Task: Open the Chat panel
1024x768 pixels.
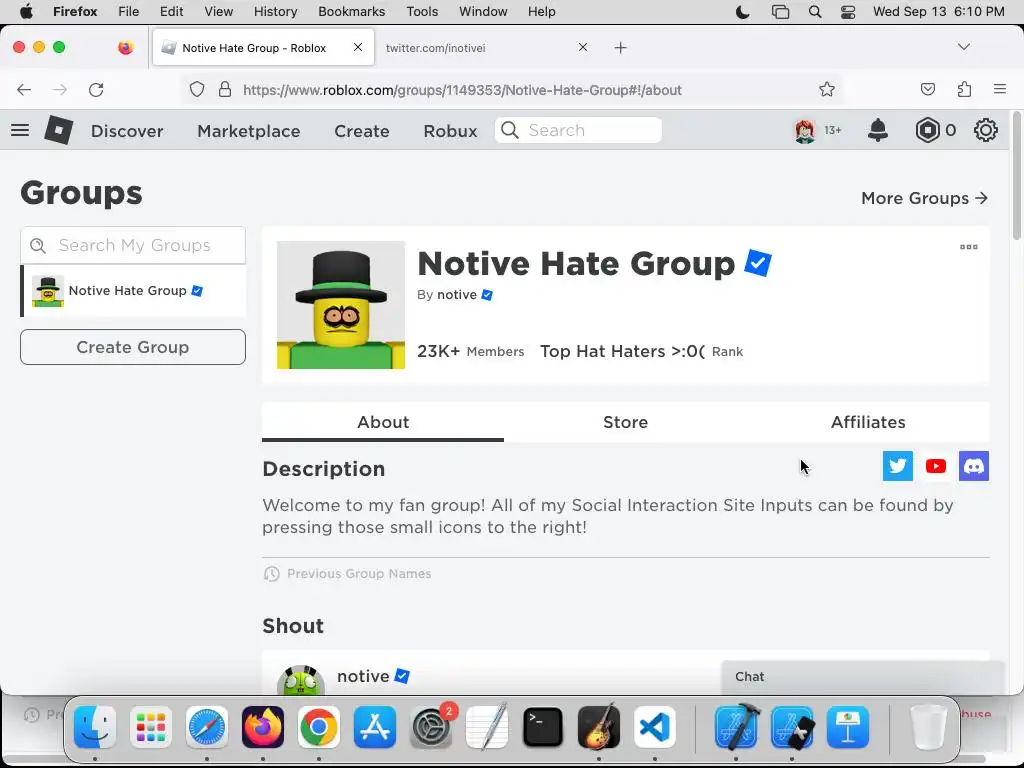Action: pyautogui.click(x=862, y=677)
